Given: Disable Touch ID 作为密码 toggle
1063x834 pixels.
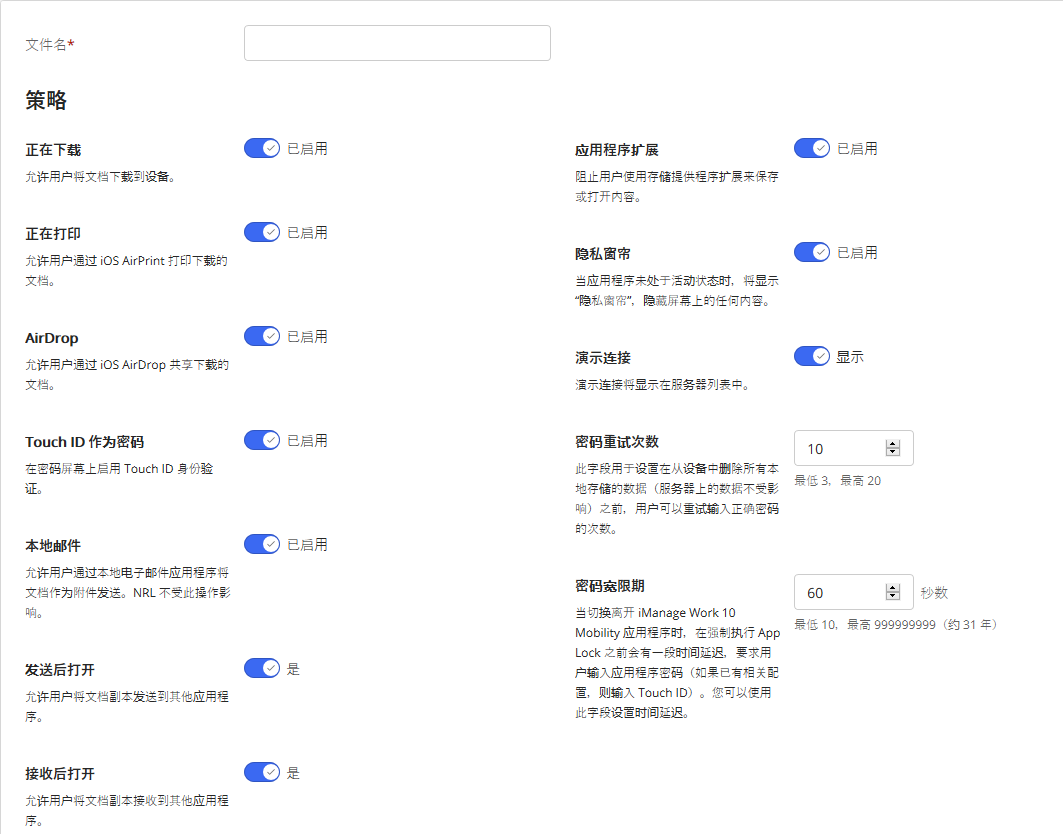Looking at the screenshot, I should tap(262, 440).
